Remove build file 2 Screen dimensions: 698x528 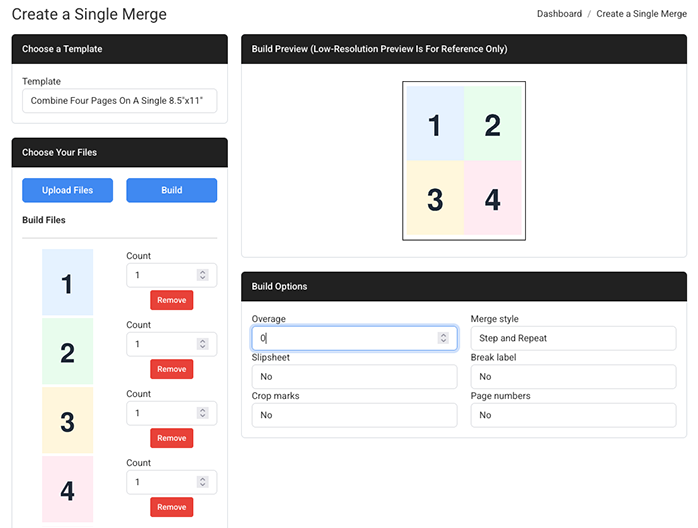(x=171, y=369)
